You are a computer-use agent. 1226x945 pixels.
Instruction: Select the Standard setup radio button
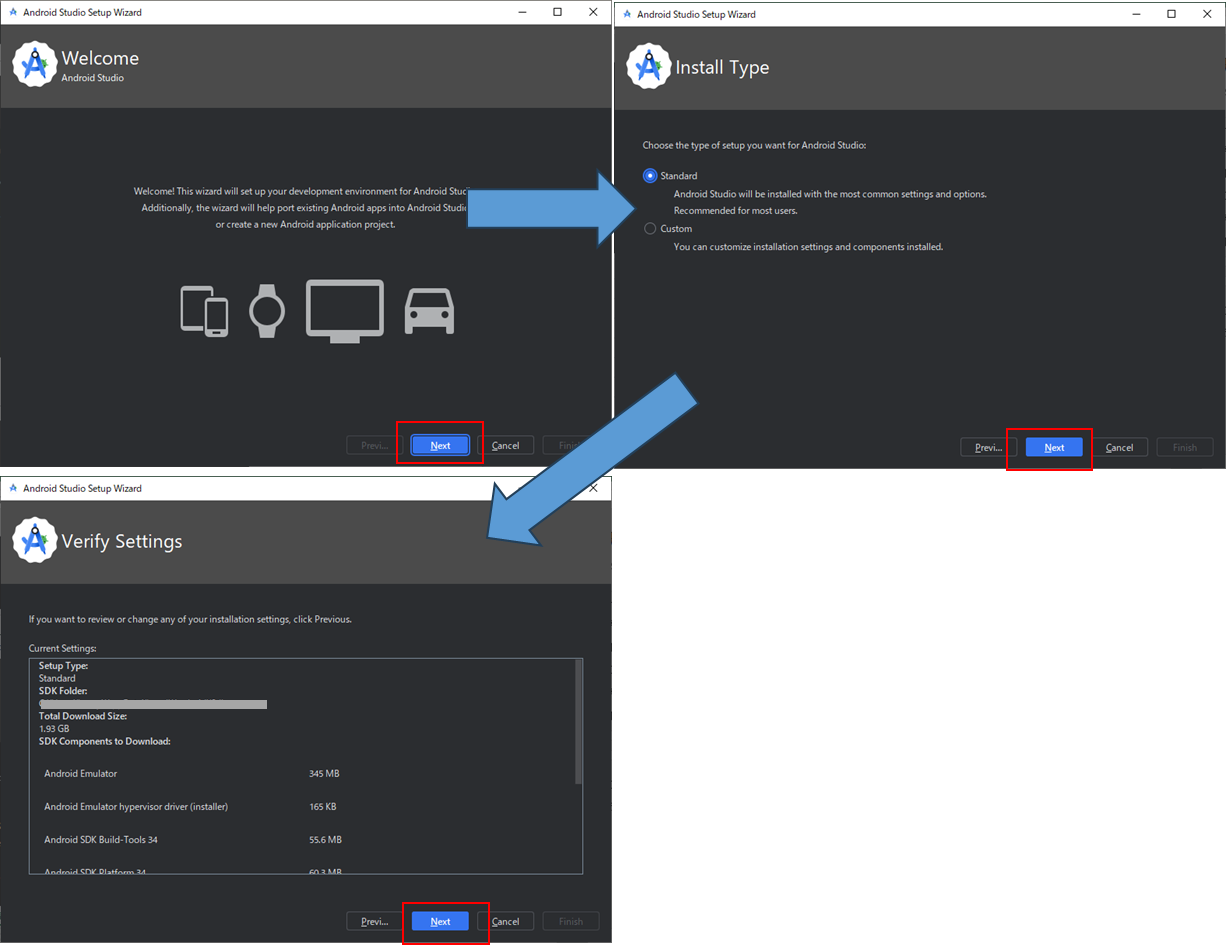coord(650,176)
